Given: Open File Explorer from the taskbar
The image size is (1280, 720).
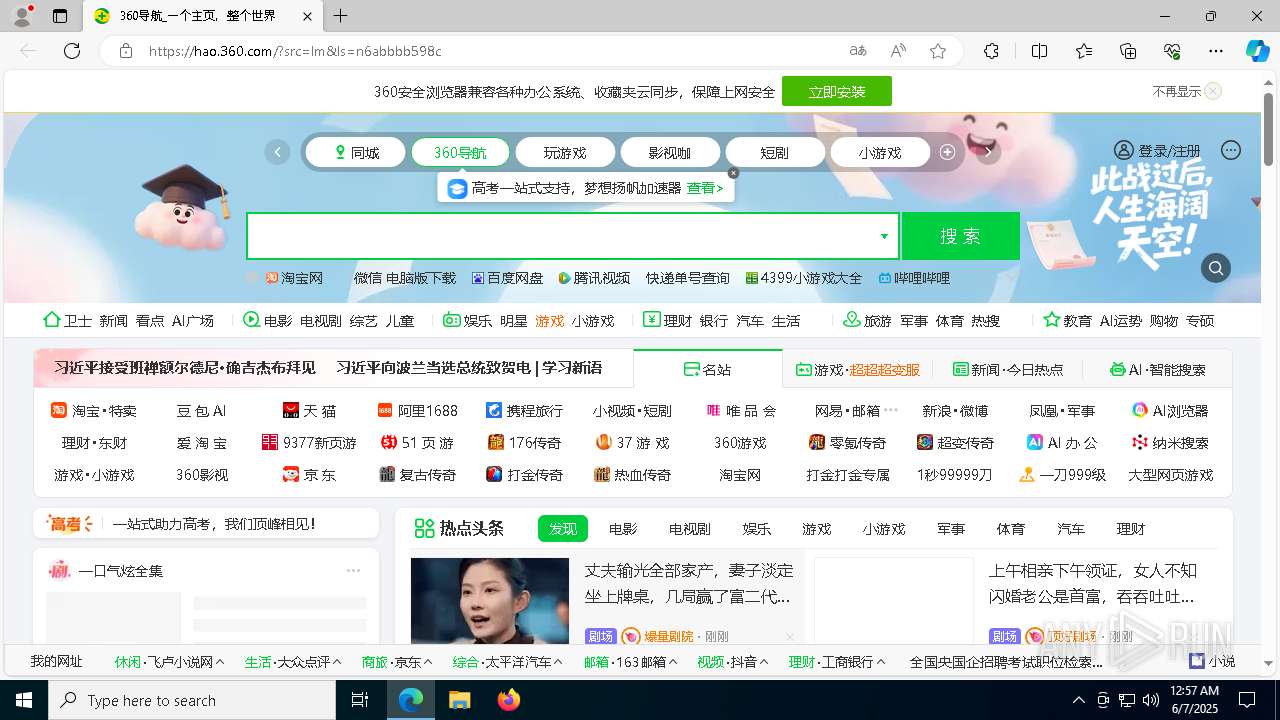Looking at the screenshot, I should [x=459, y=700].
